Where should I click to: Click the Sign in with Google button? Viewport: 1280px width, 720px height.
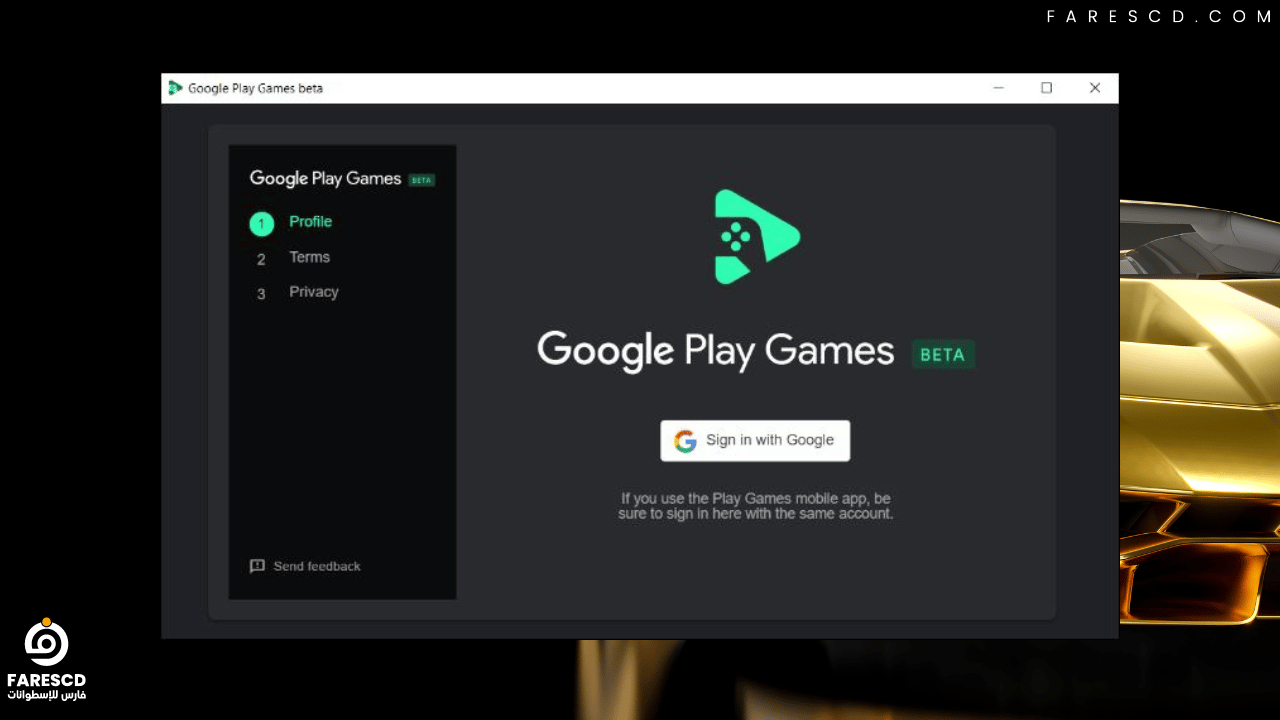point(755,440)
